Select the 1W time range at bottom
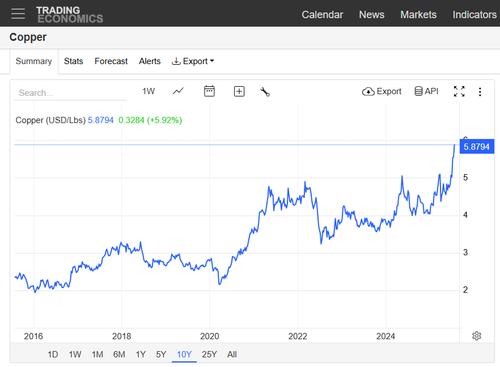The height and width of the screenshot is (367, 500). click(75, 354)
